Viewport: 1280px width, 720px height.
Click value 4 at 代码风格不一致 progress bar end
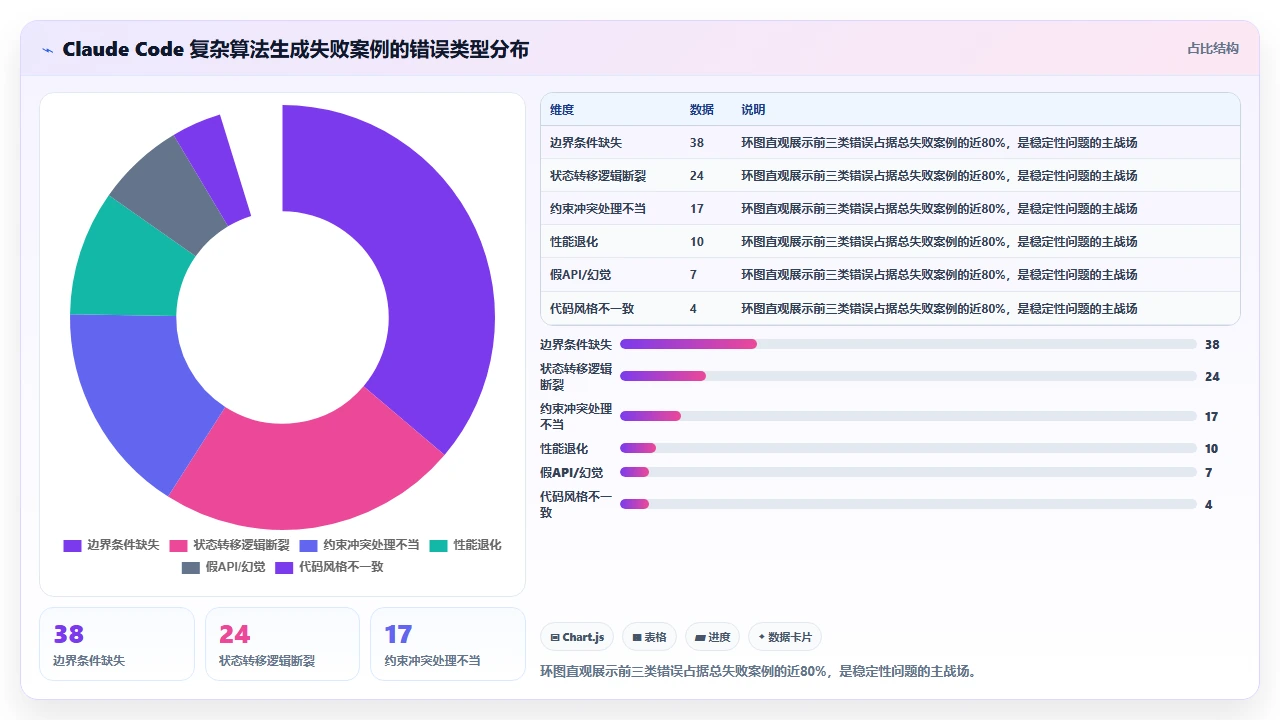tap(1209, 504)
